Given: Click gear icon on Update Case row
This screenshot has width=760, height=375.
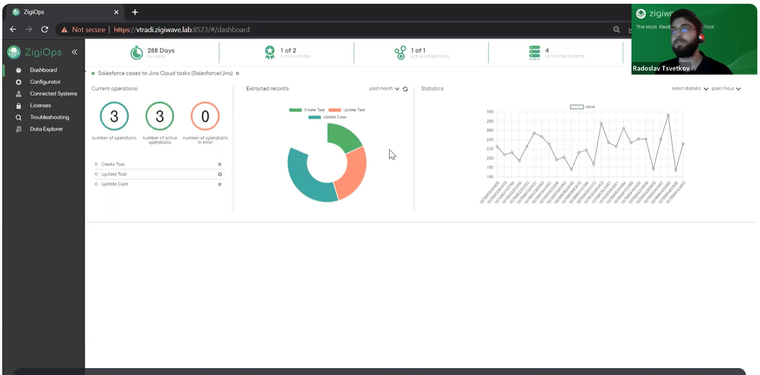Looking at the screenshot, I should point(220,184).
